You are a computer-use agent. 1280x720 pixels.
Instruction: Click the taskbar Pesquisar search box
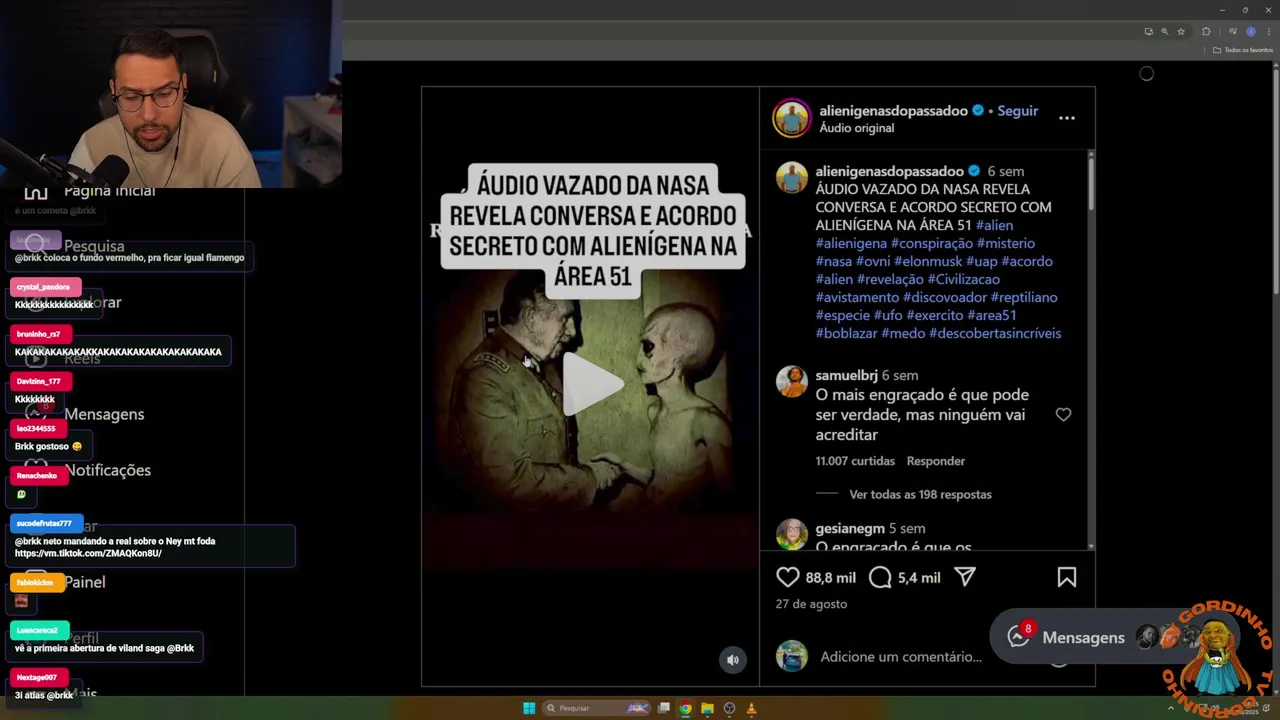[x=596, y=708]
